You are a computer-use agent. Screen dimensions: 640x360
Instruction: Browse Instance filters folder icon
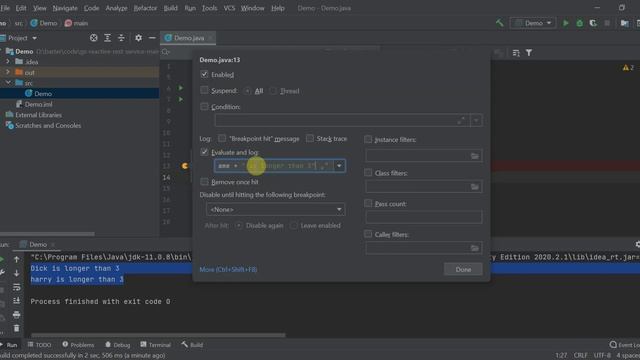[x=474, y=156]
